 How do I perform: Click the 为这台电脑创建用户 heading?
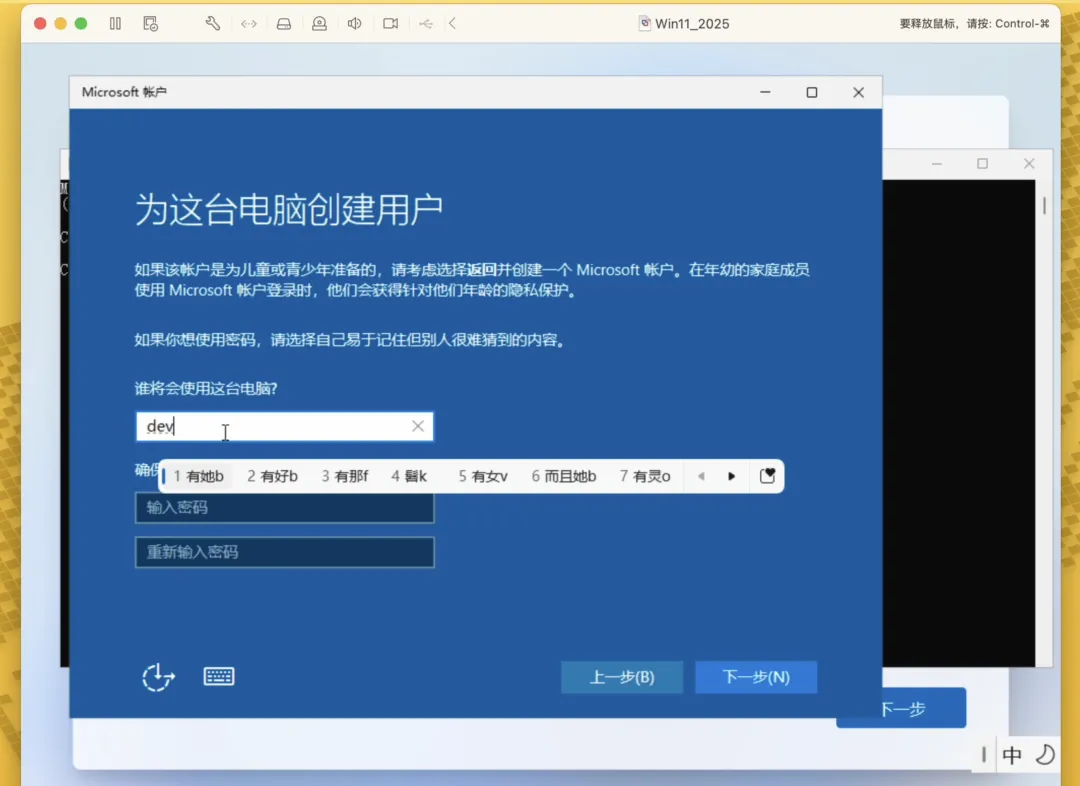pos(289,209)
